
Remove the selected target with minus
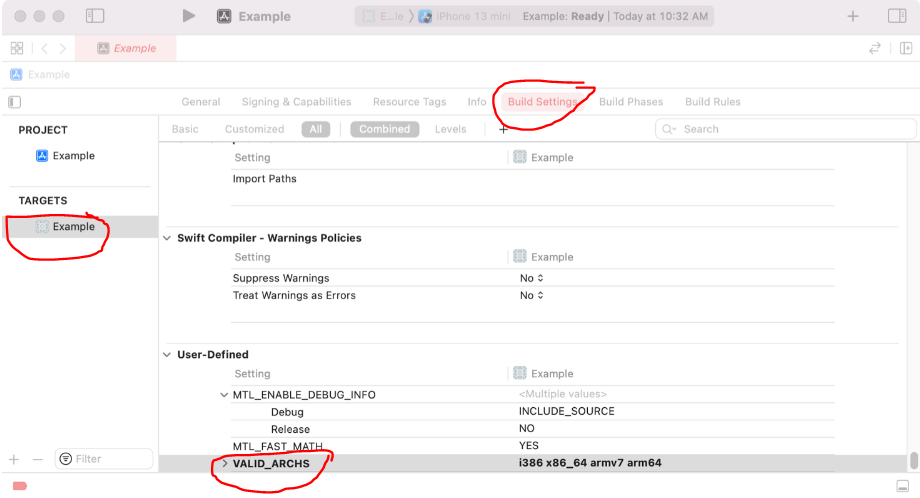[38, 459]
